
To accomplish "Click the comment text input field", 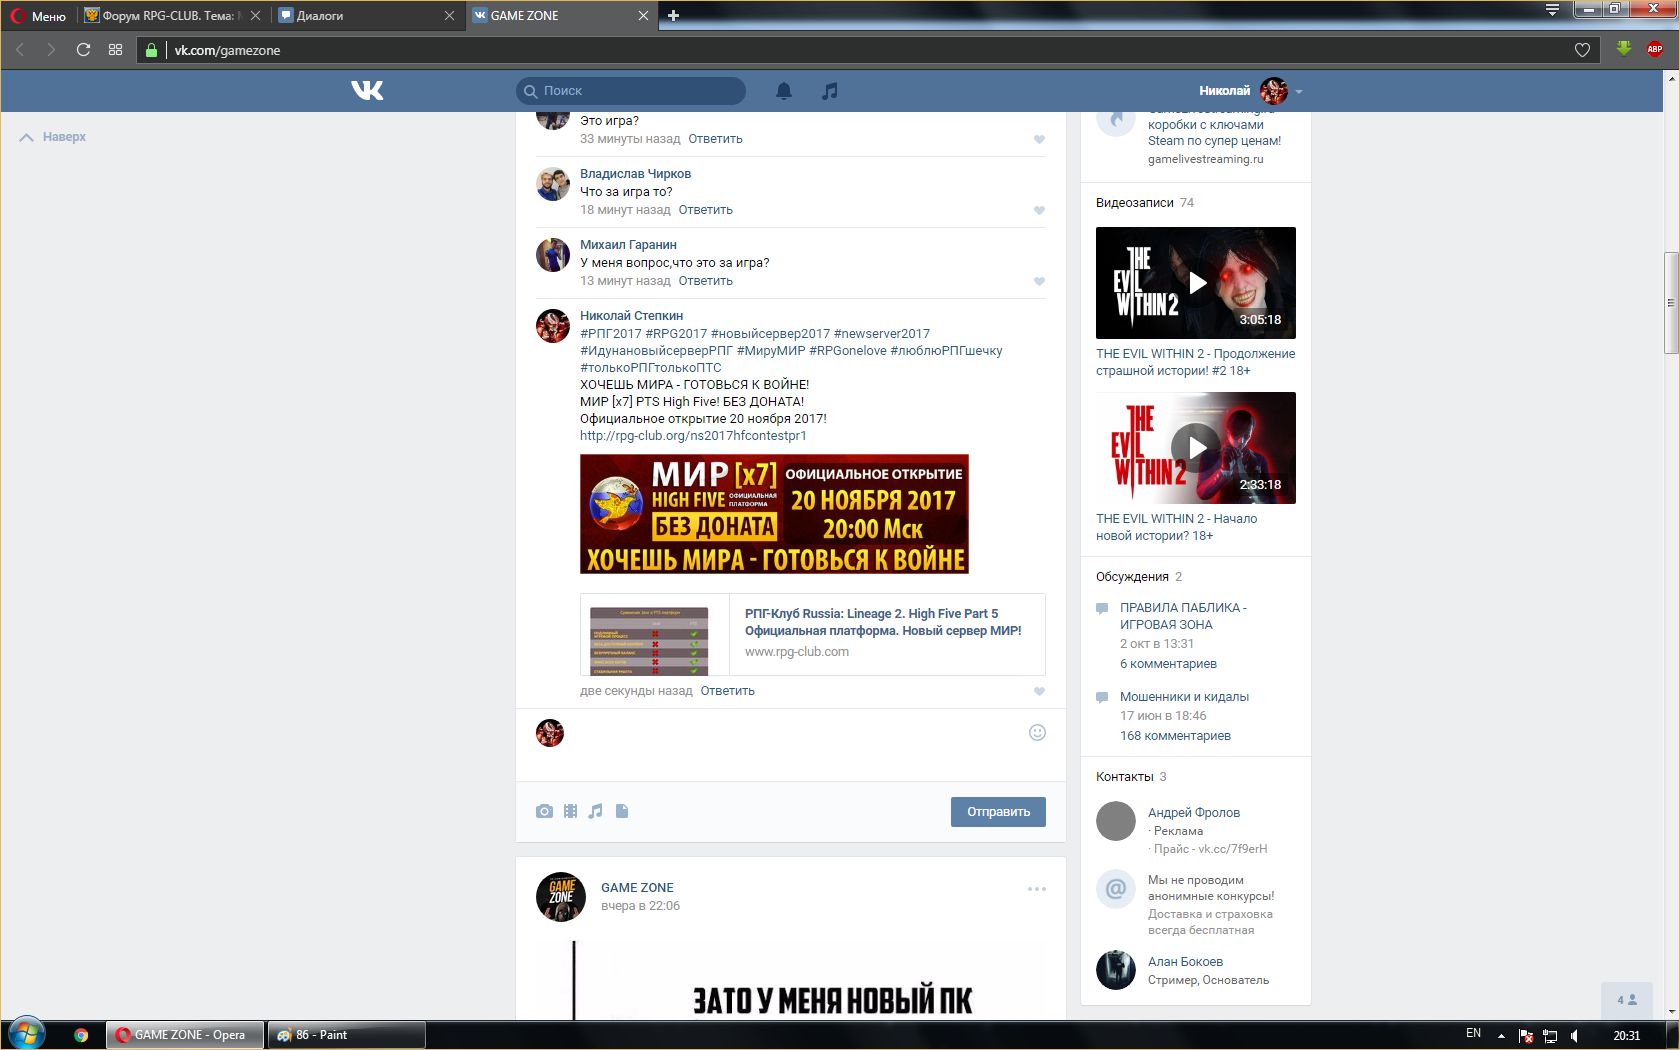I will coord(796,733).
